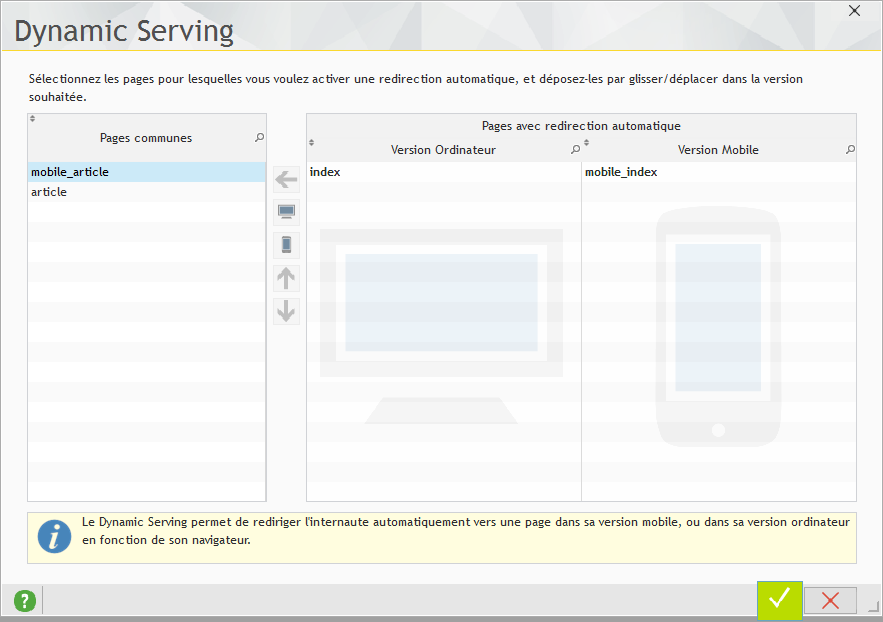Open search in Version Mobile column

tap(850, 150)
